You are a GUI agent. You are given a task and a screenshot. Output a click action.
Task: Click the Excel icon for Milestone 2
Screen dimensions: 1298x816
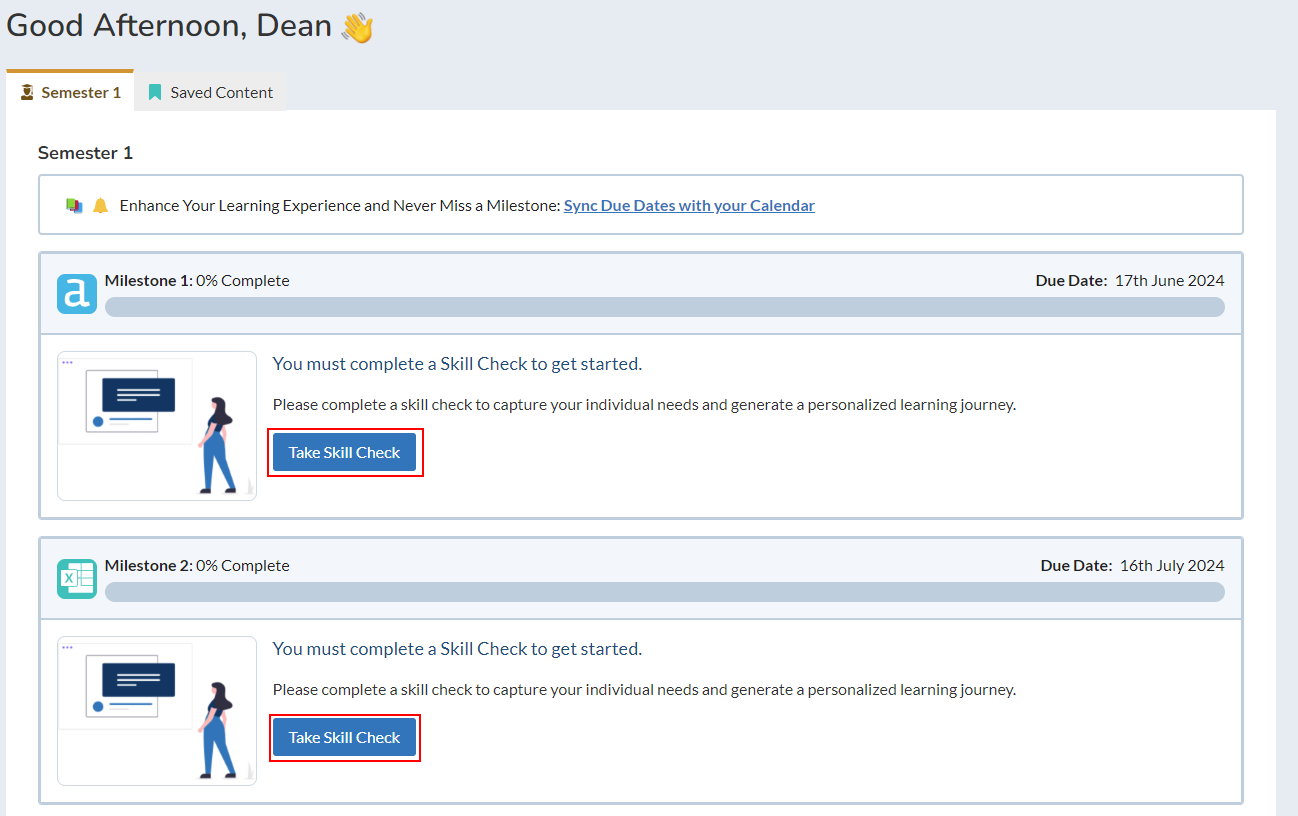pos(77,579)
